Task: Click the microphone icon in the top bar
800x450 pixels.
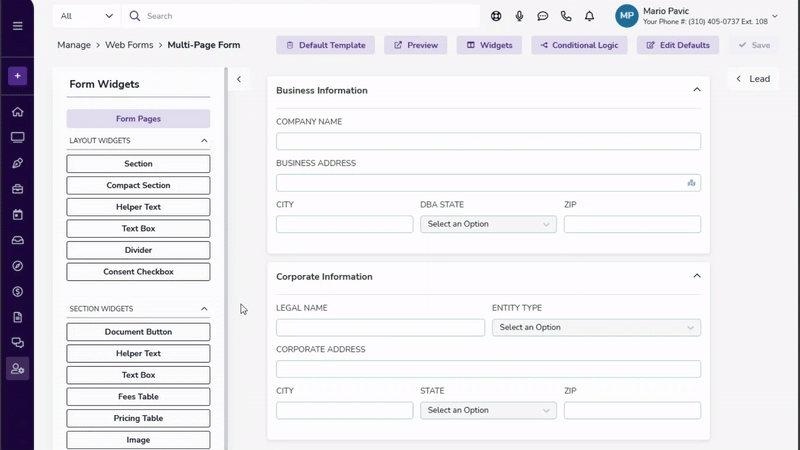Action: coord(519,16)
